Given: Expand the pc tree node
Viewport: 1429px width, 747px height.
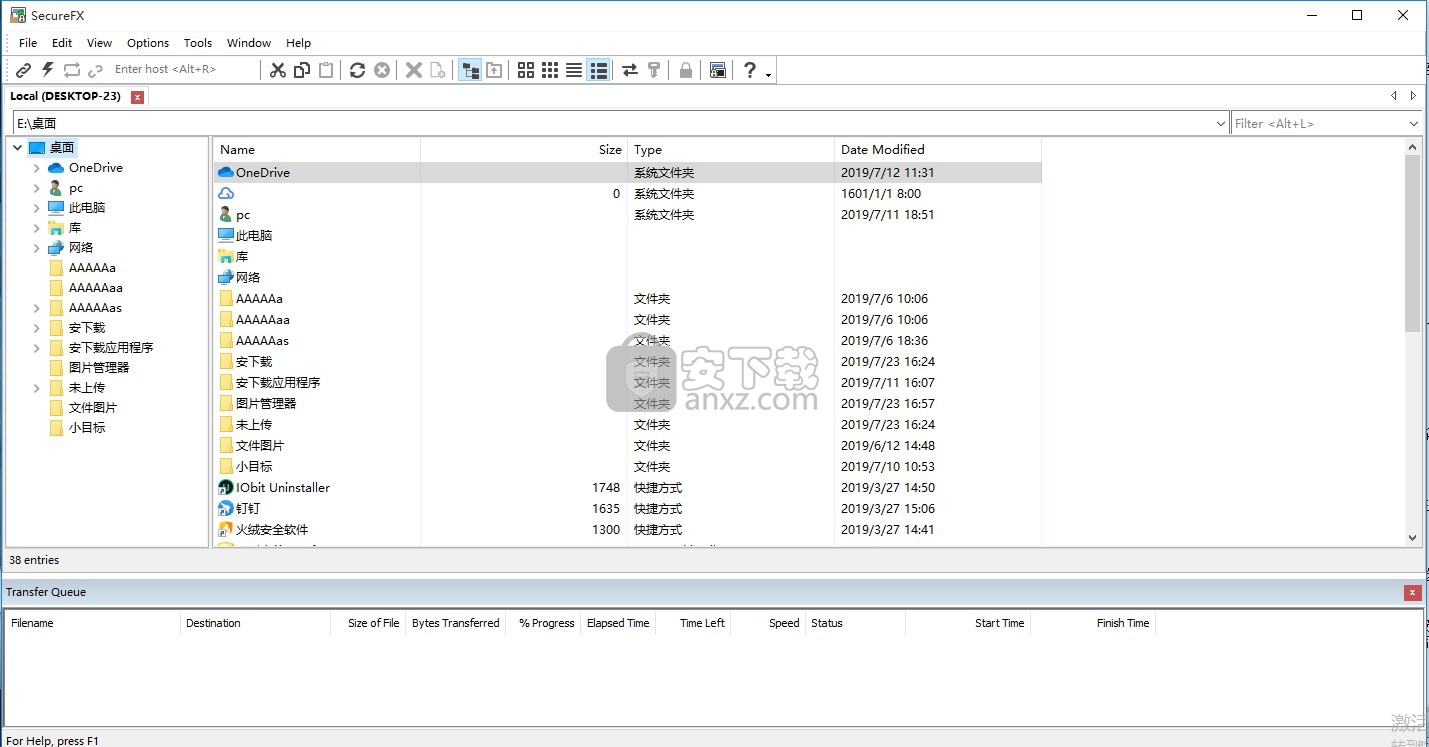Looking at the screenshot, I should pos(37,187).
